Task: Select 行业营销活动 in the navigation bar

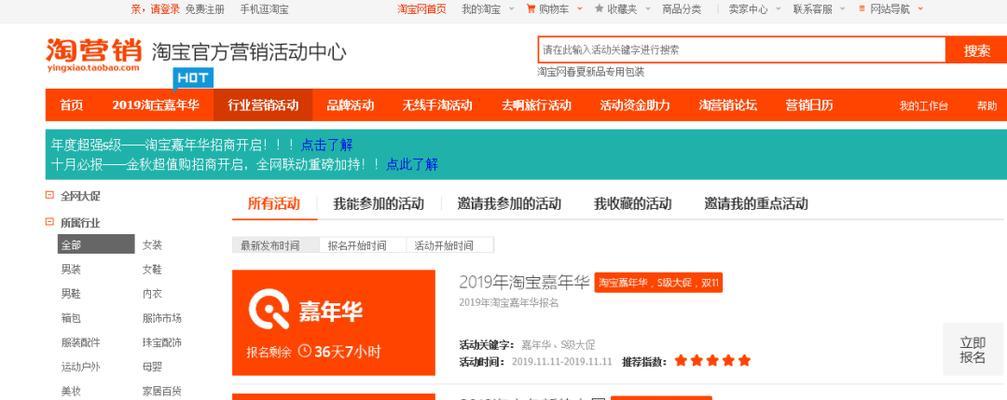Action: tap(263, 105)
